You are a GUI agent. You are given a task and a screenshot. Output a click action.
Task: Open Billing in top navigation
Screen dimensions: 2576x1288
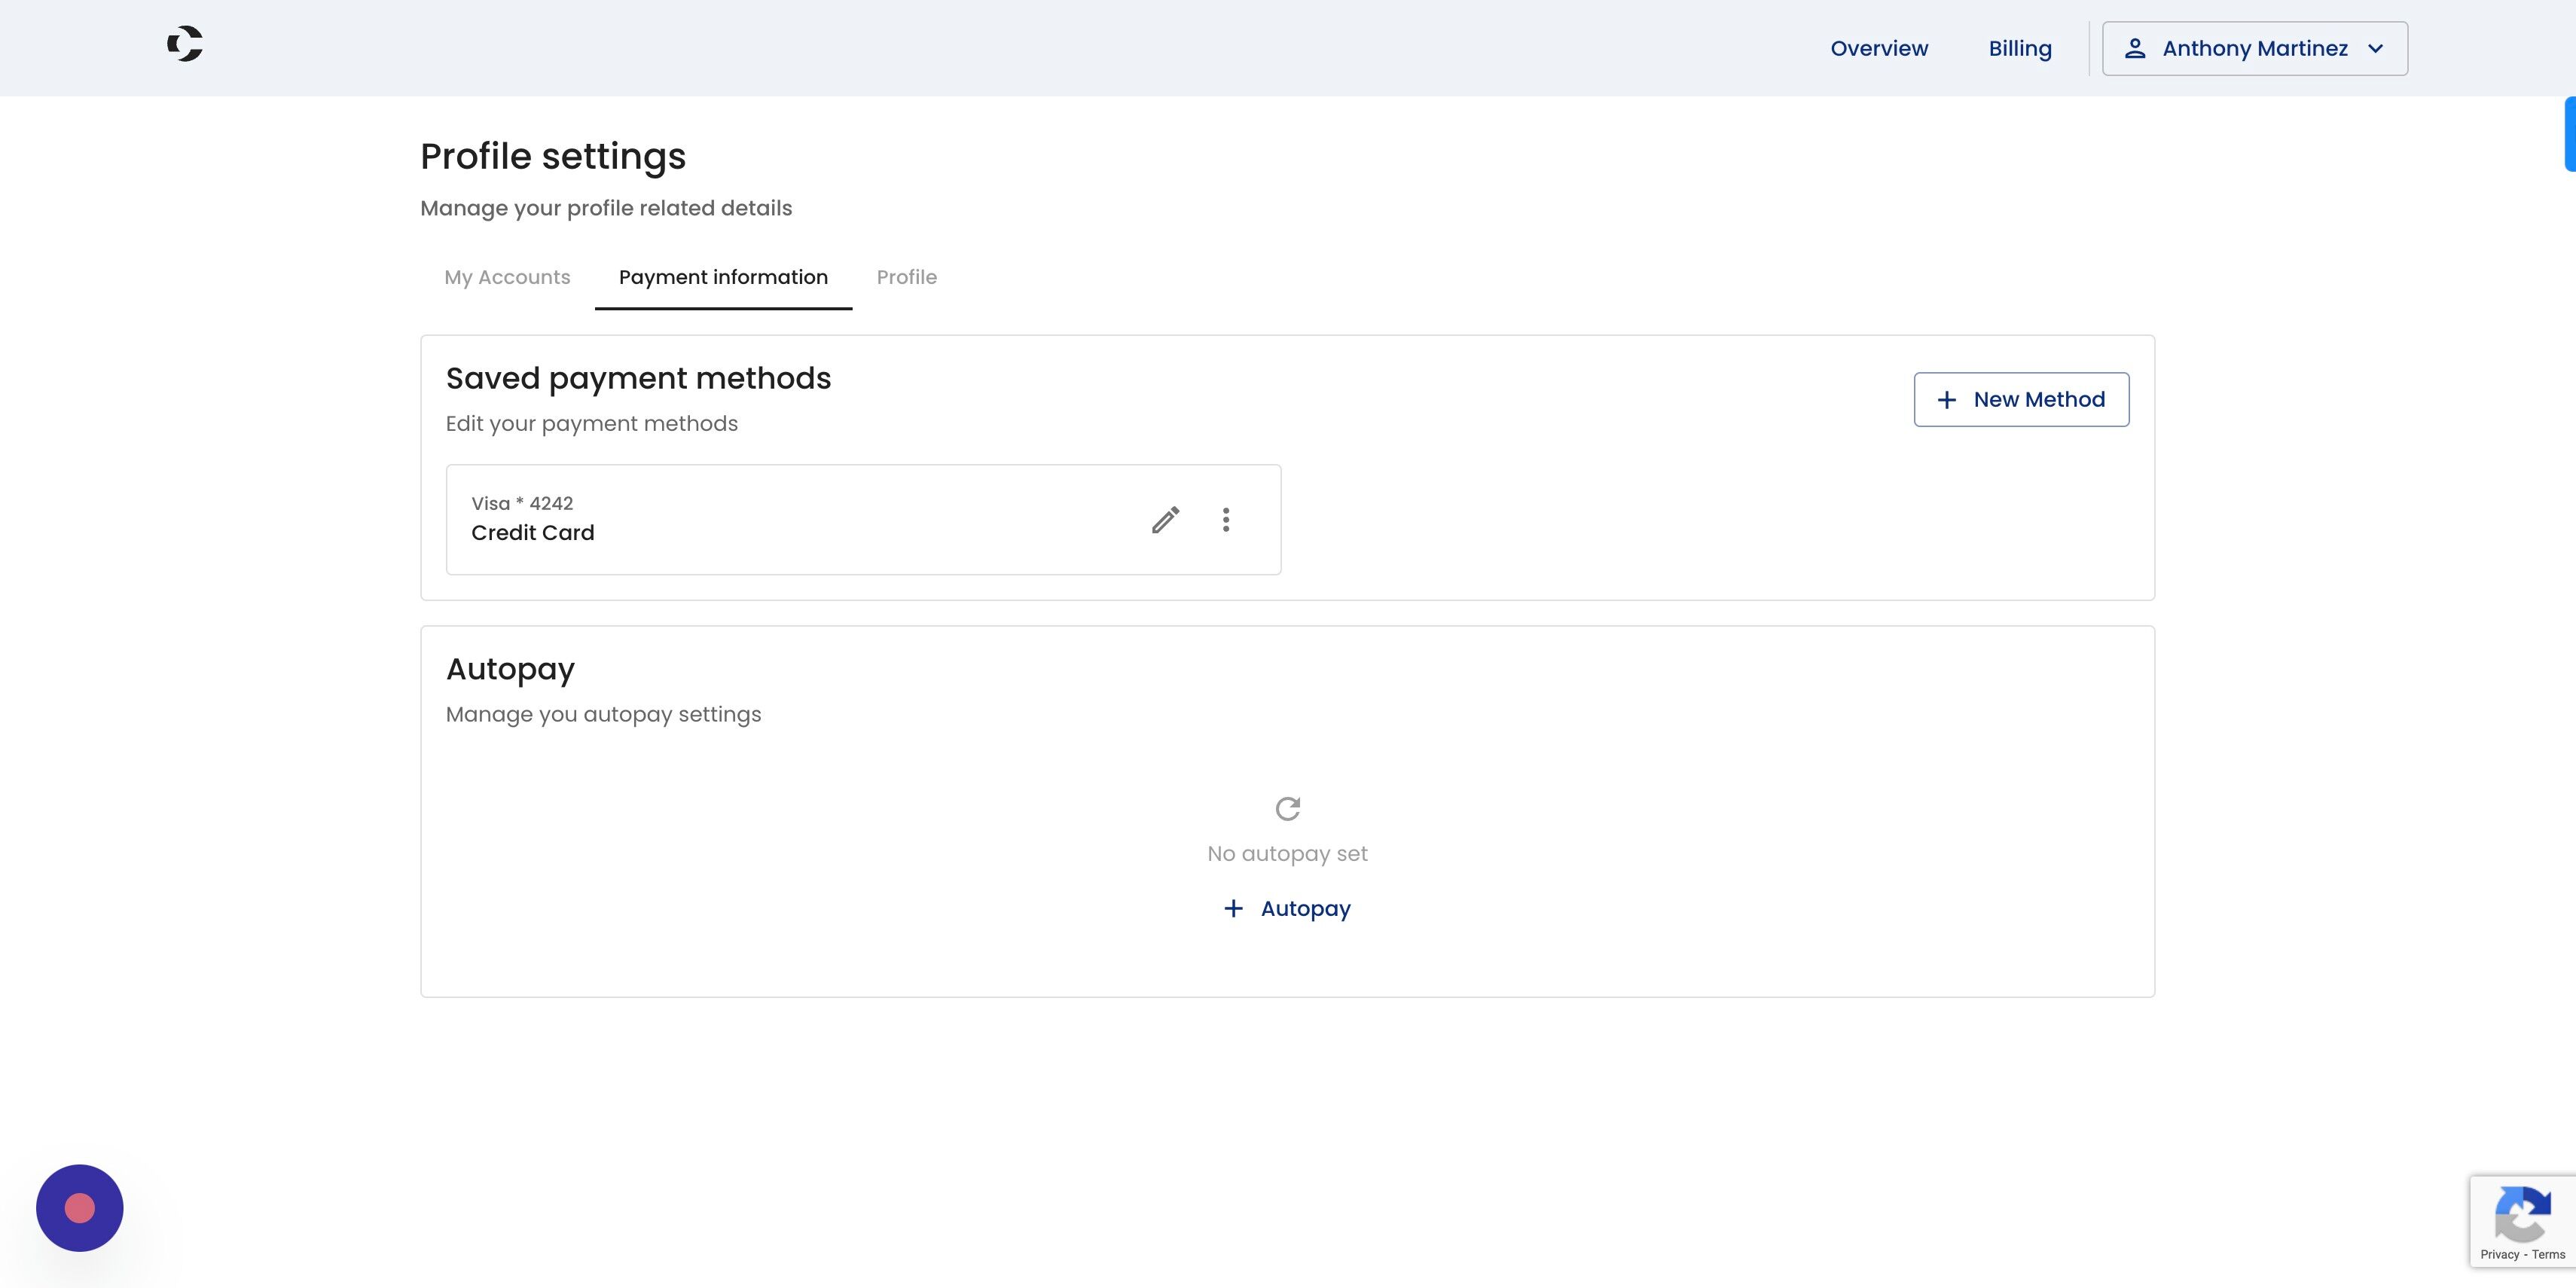tap(2020, 48)
